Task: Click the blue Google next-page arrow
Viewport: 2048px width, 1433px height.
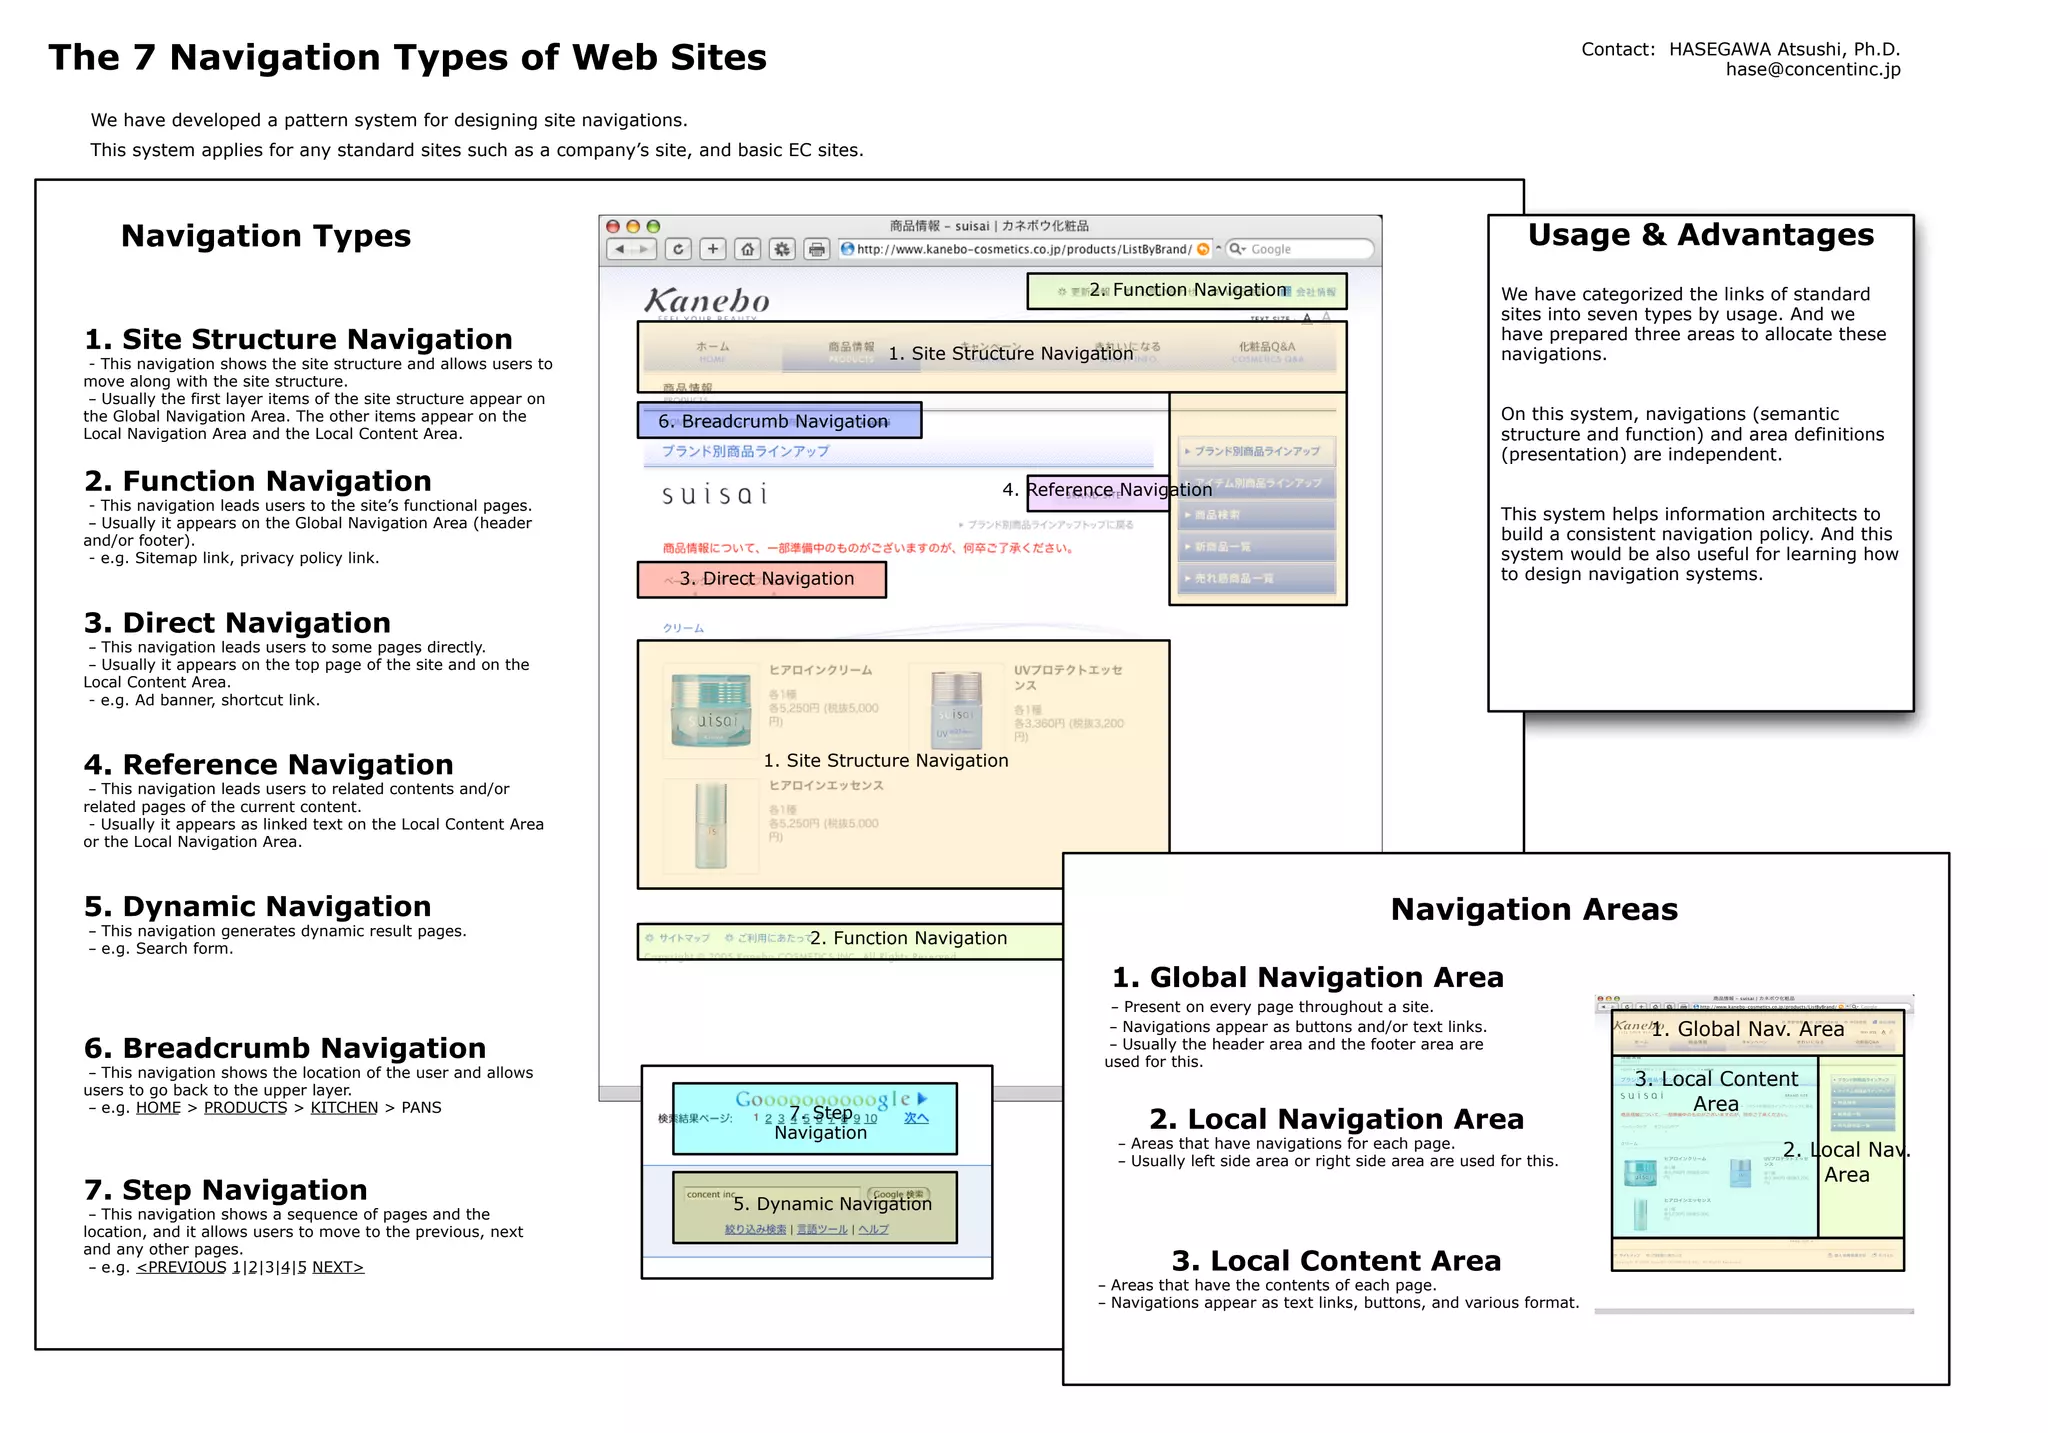Action: pyautogui.click(x=922, y=1098)
